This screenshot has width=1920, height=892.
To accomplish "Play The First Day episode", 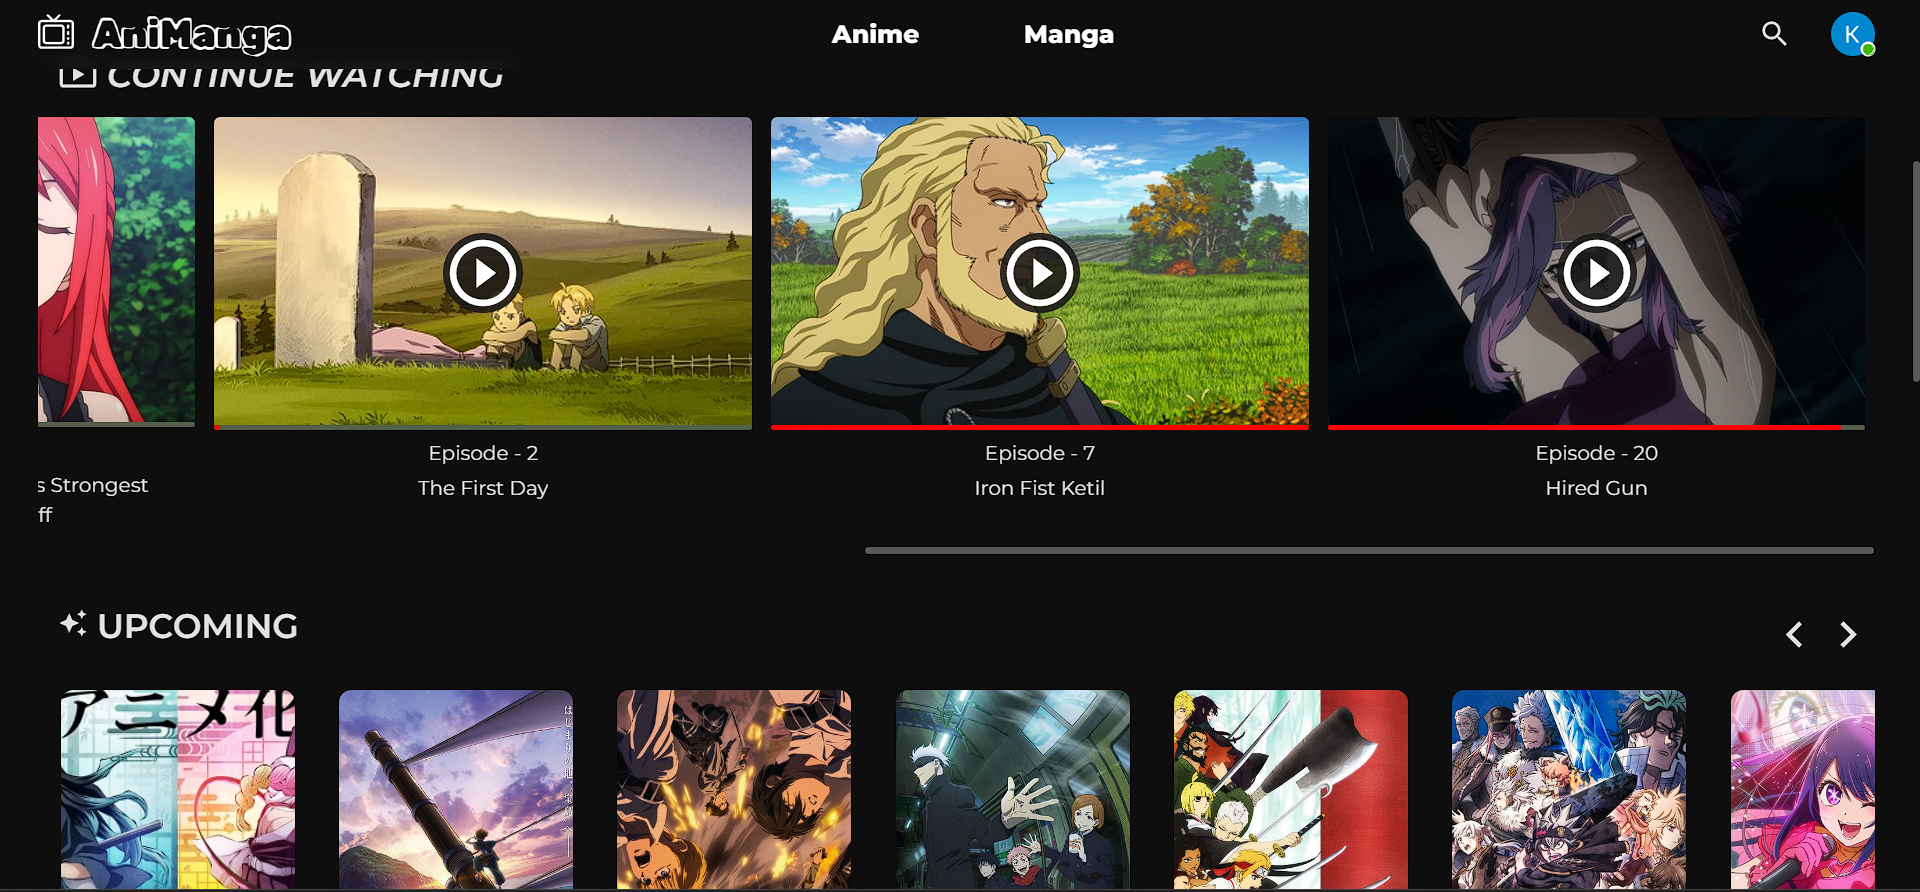I will tap(483, 272).
